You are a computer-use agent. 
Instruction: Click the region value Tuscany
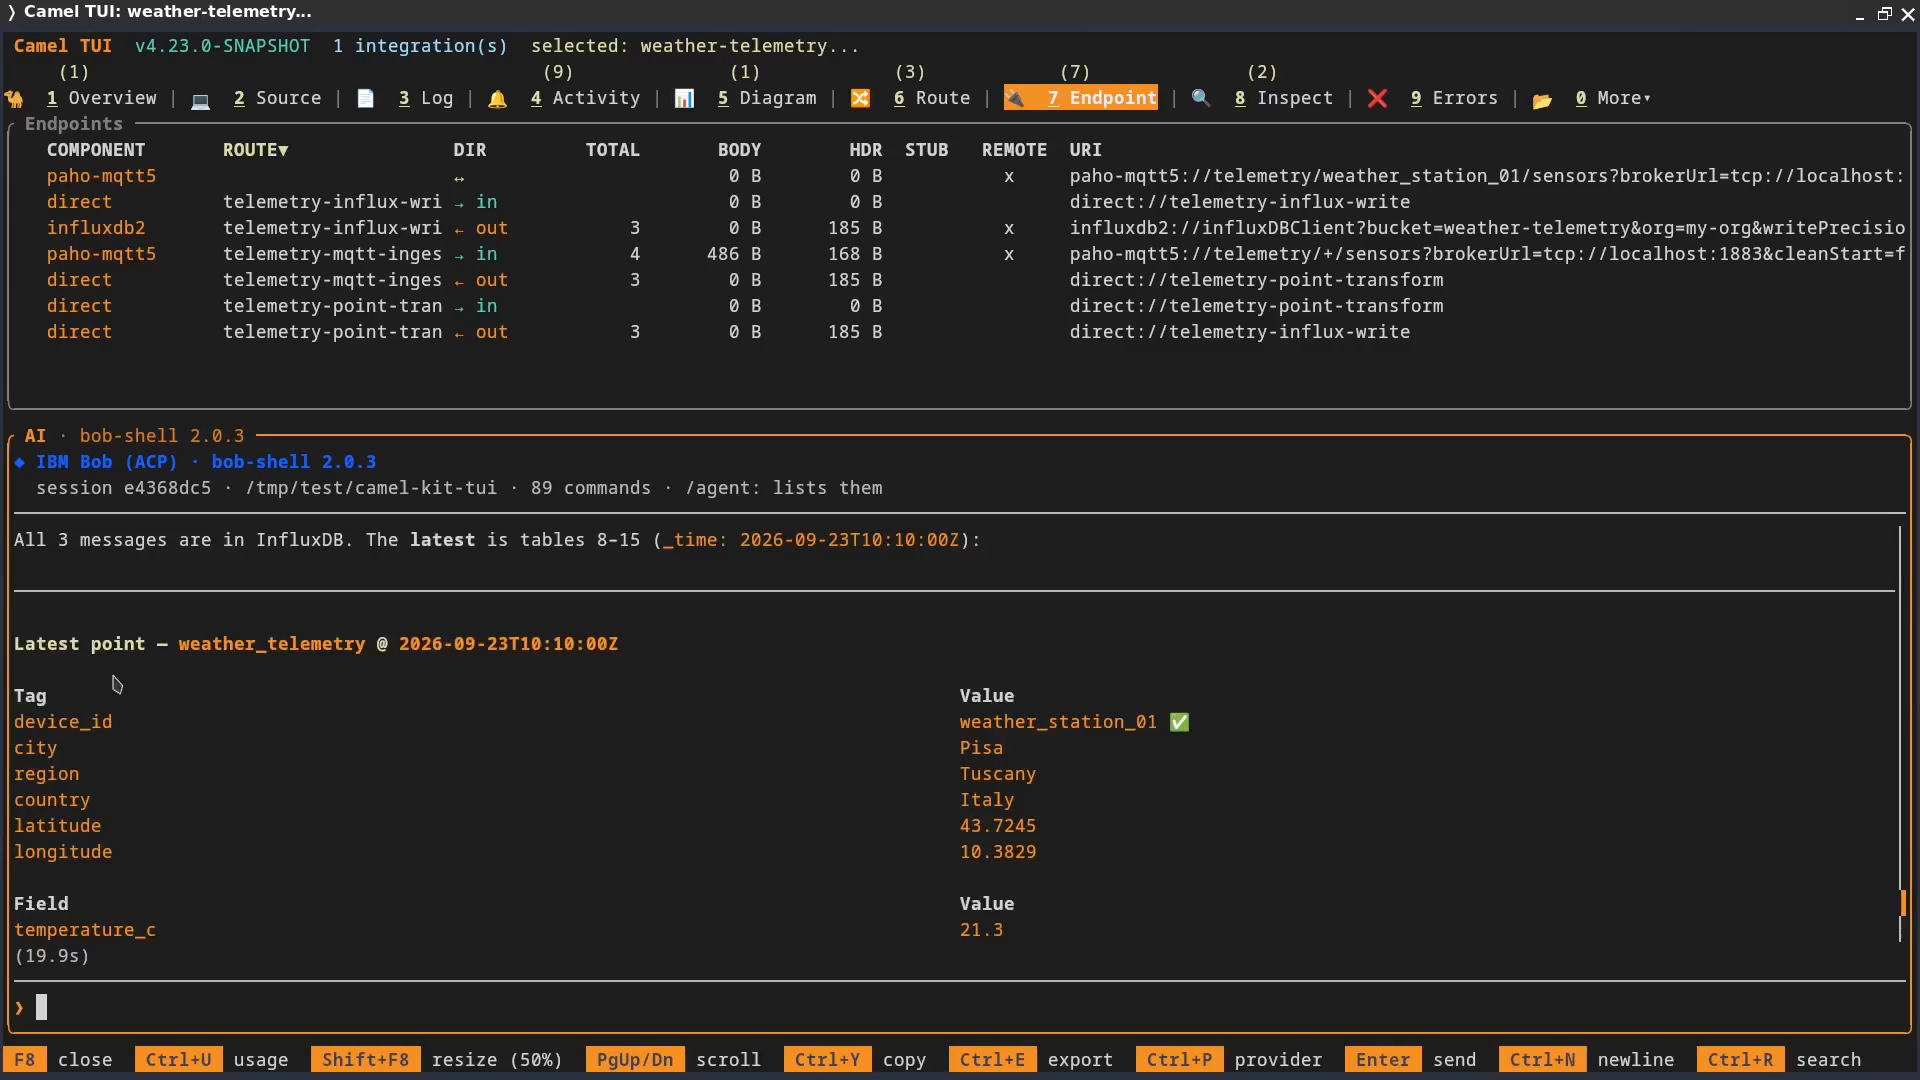[998, 774]
